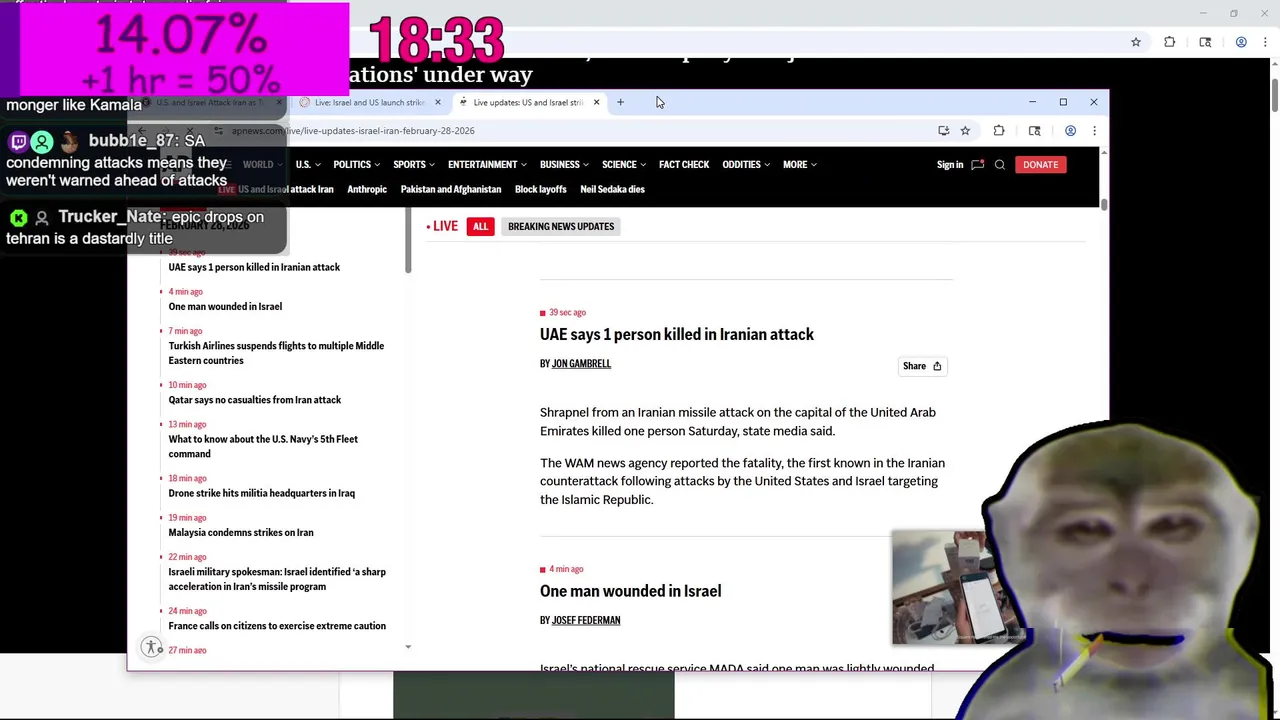This screenshot has height=720, width=1280.
Task: Open sidebar item 'Qatar says no casualties from Iran attack'
Action: (x=255, y=400)
